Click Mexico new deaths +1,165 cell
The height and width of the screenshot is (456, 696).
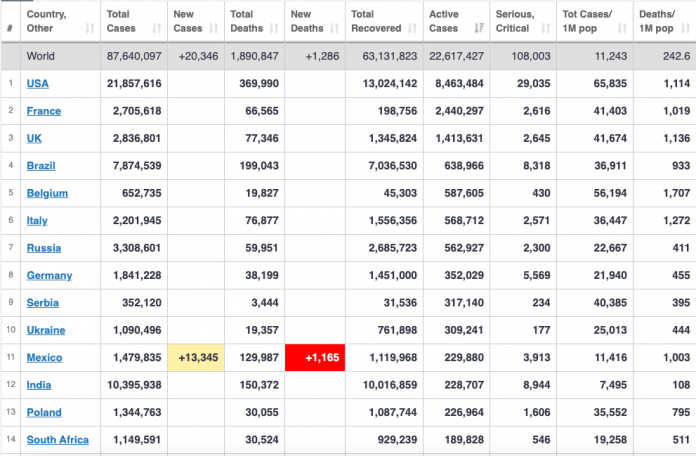click(315, 357)
